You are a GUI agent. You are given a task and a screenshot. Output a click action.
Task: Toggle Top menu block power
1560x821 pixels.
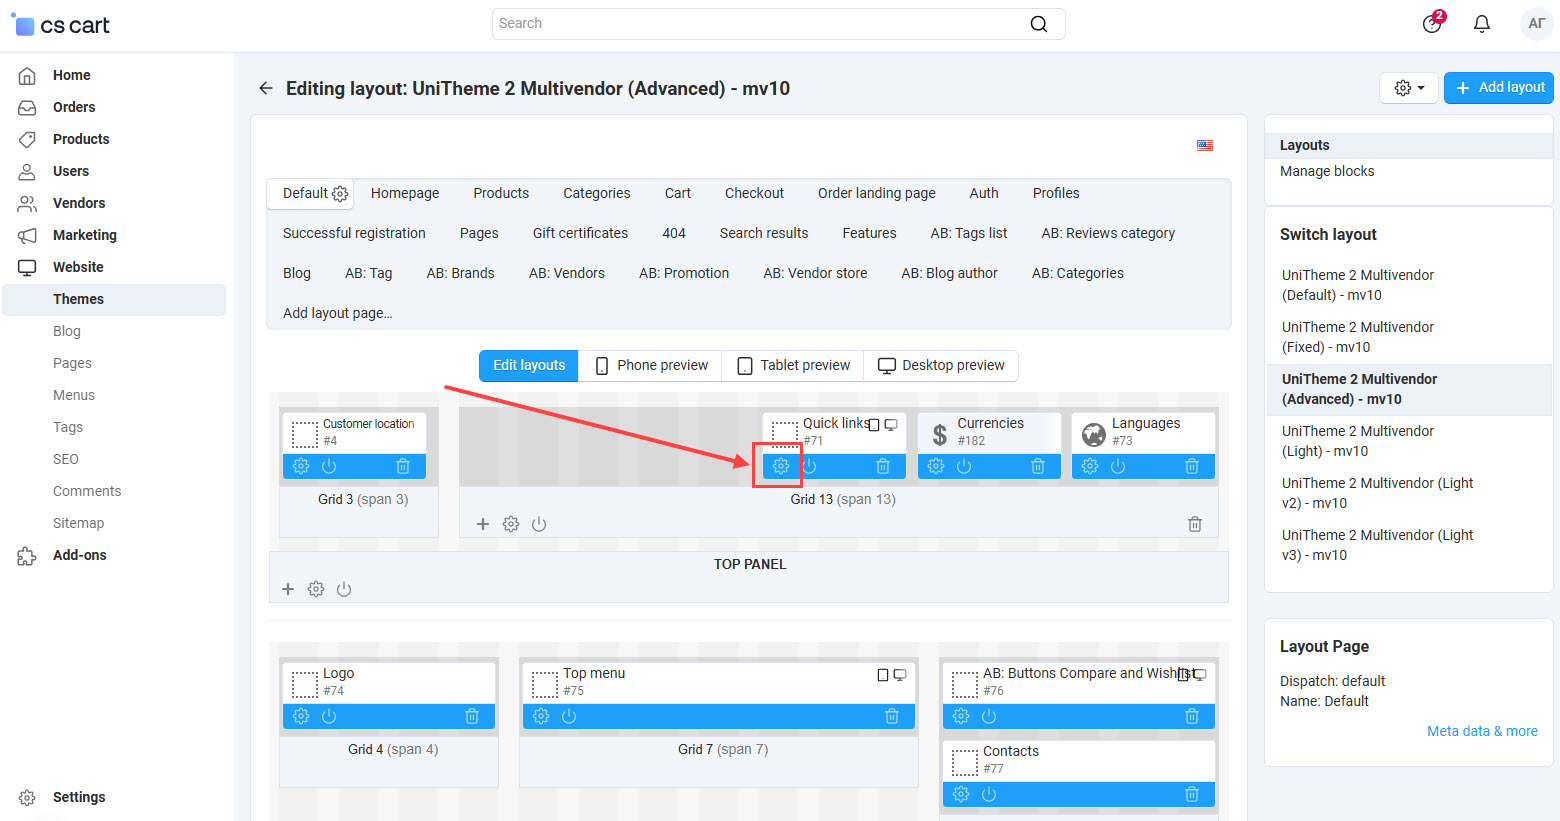(569, 716)
